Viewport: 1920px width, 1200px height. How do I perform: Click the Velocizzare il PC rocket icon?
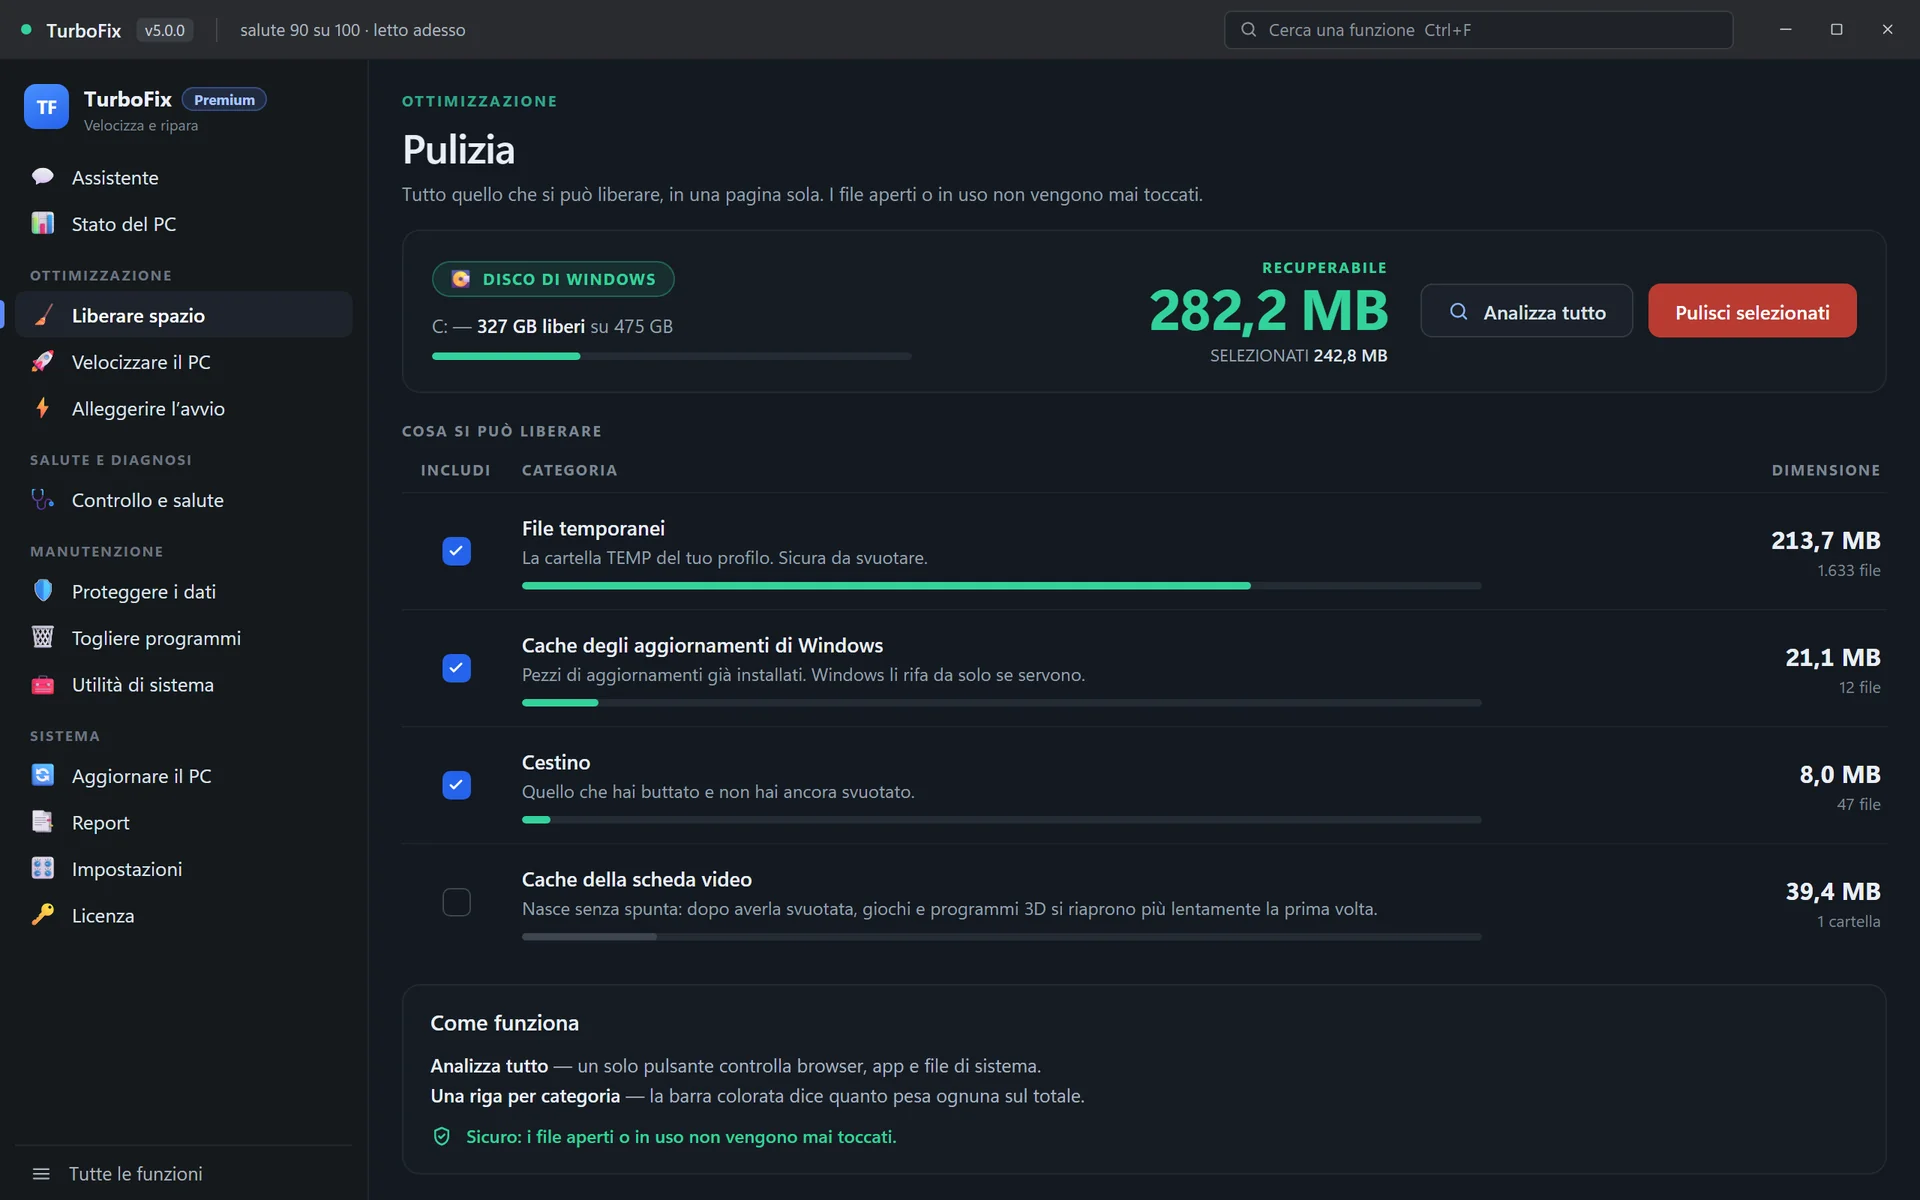click(43, 361)
